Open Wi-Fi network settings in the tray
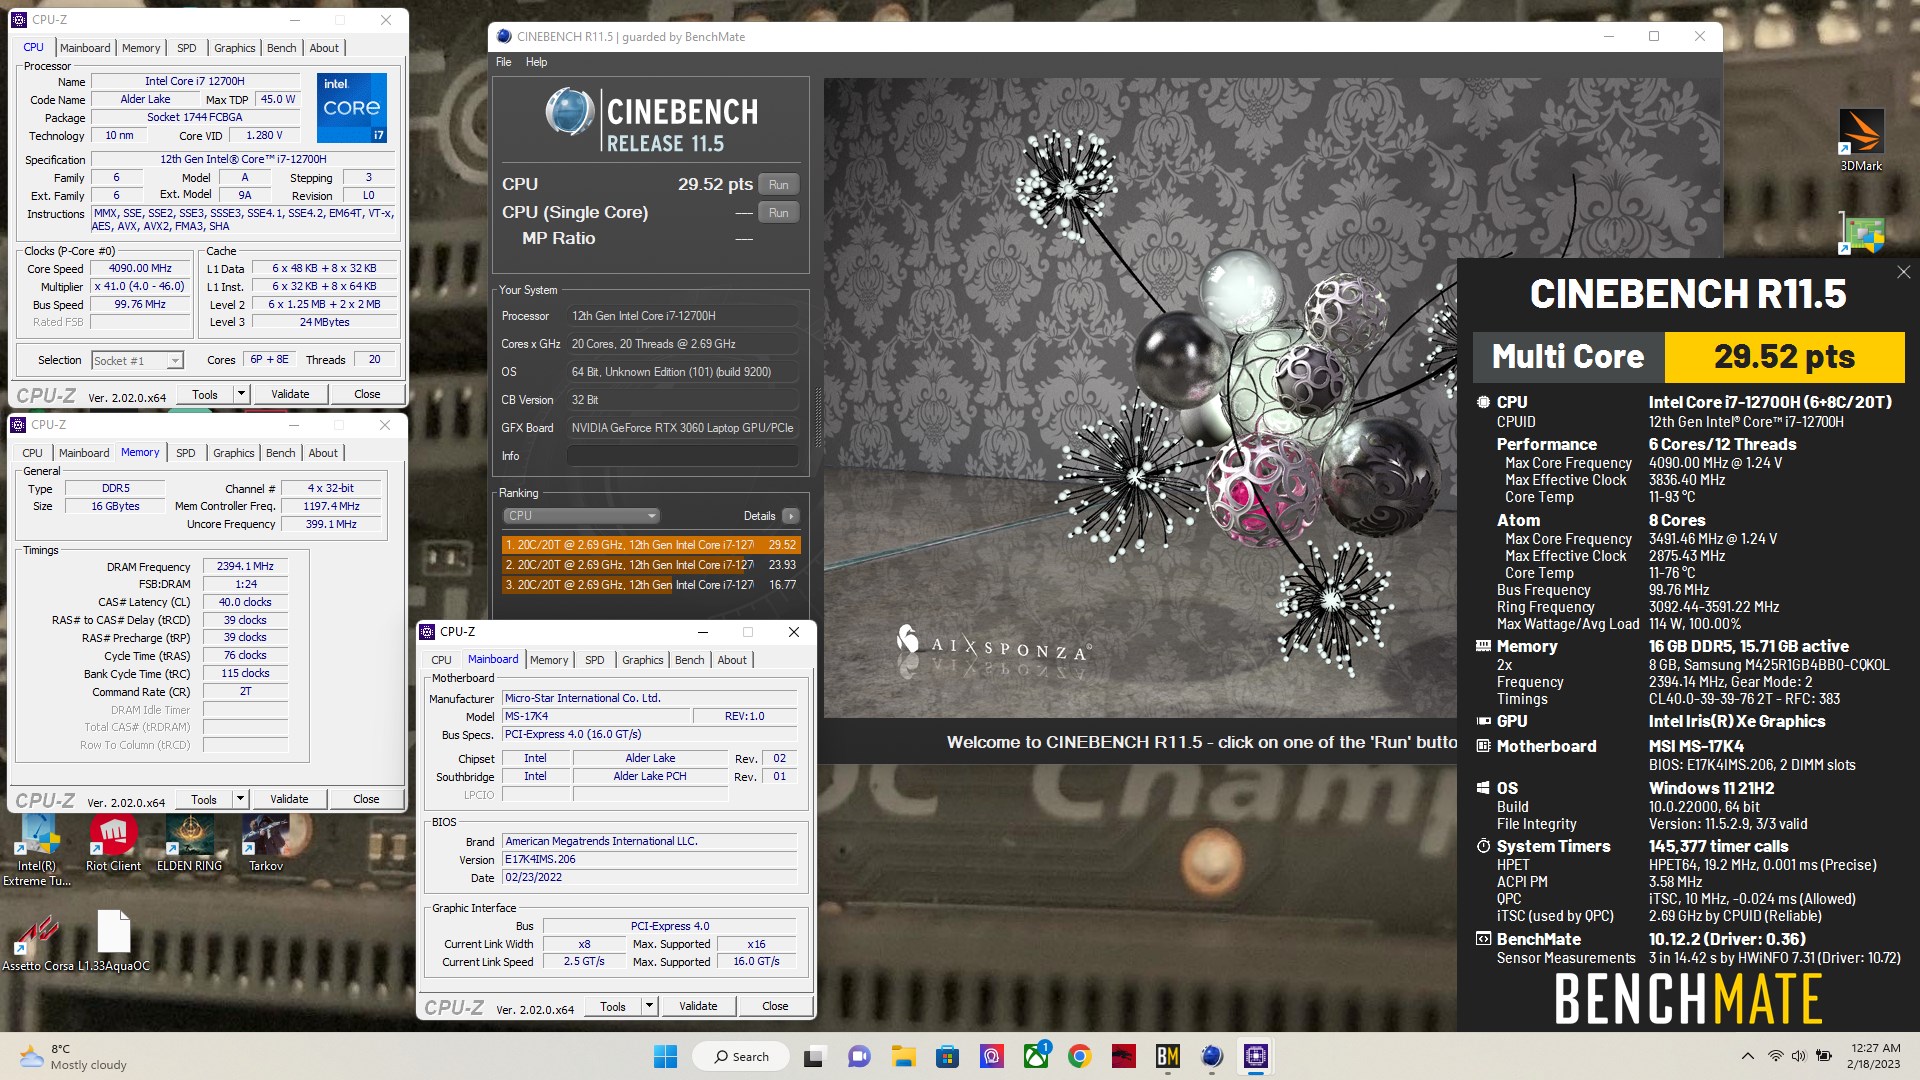Screen dimensions: 1920x1080 click(1775, 1056)
